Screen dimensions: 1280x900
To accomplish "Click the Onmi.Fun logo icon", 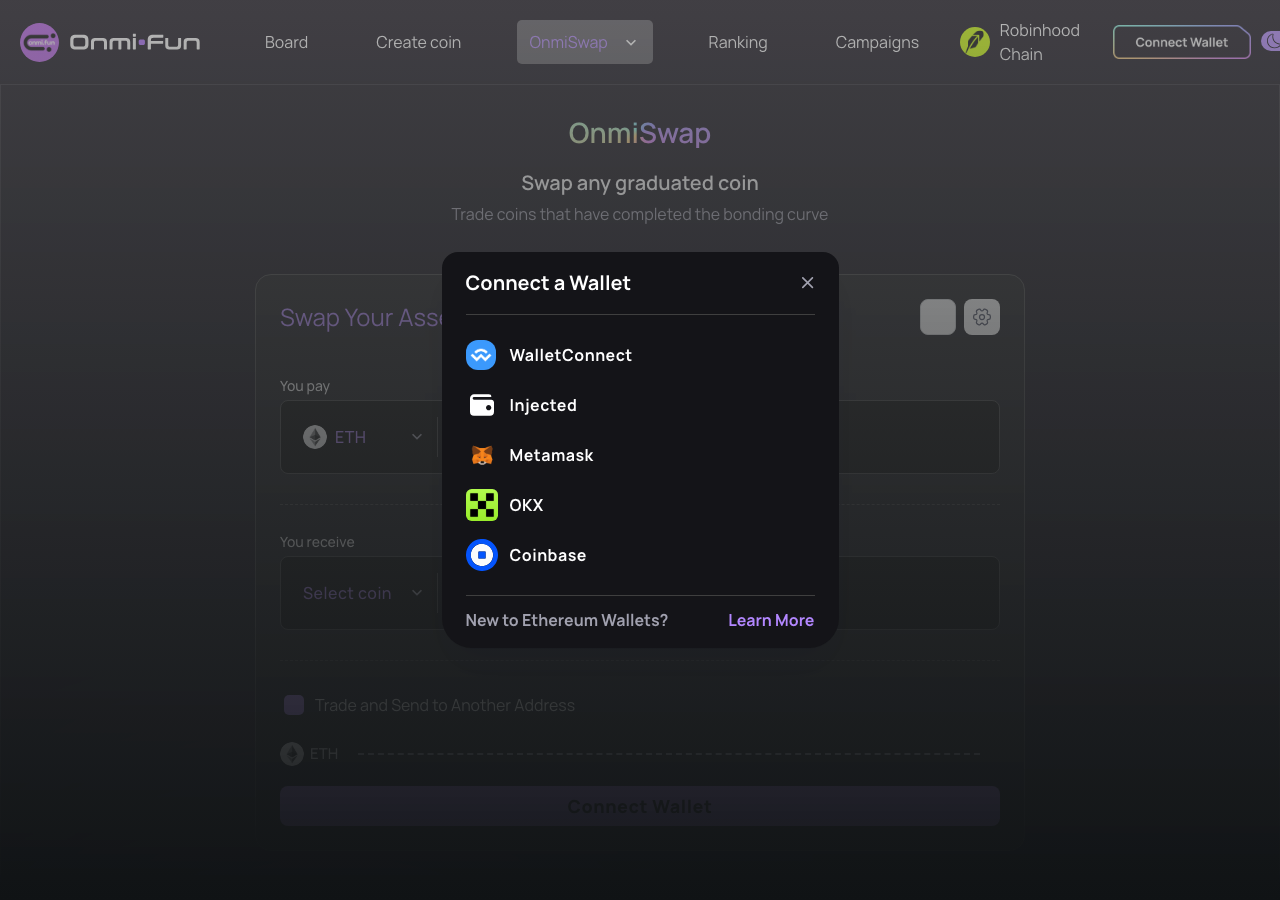I will (40, 42).
